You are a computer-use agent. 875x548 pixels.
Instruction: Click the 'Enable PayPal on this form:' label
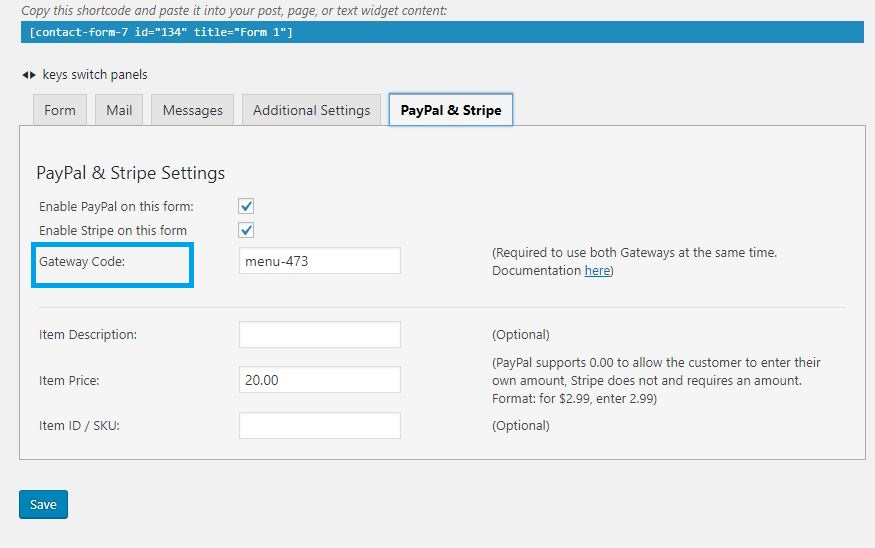coord(116,206)
